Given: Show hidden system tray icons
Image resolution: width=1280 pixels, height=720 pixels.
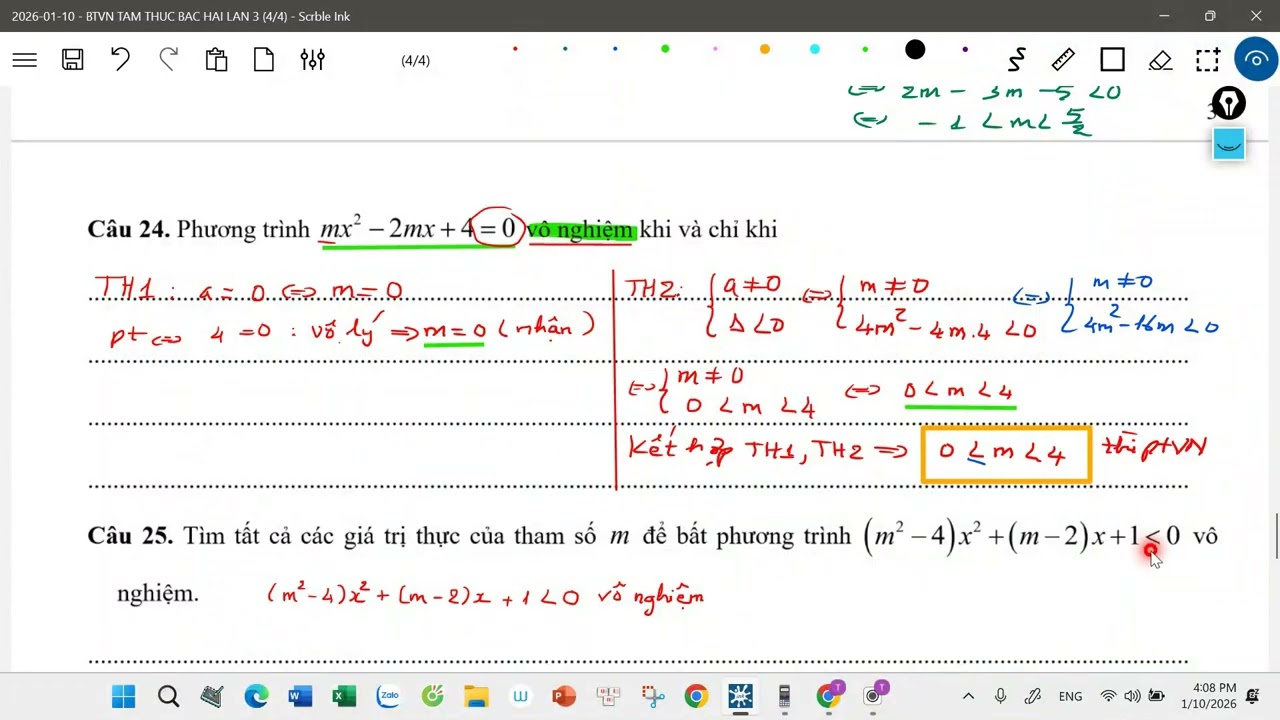Looking at the screenshot, I should pyautogui.click(x=968, y=696).
